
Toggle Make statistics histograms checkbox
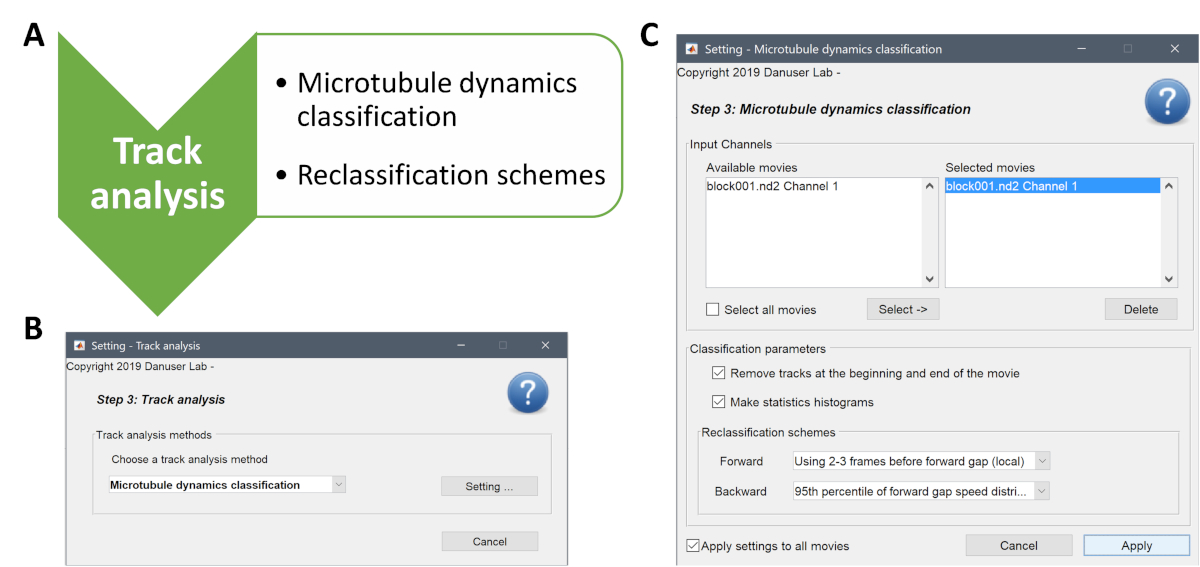pyautogui.click(x=718, y=402)
